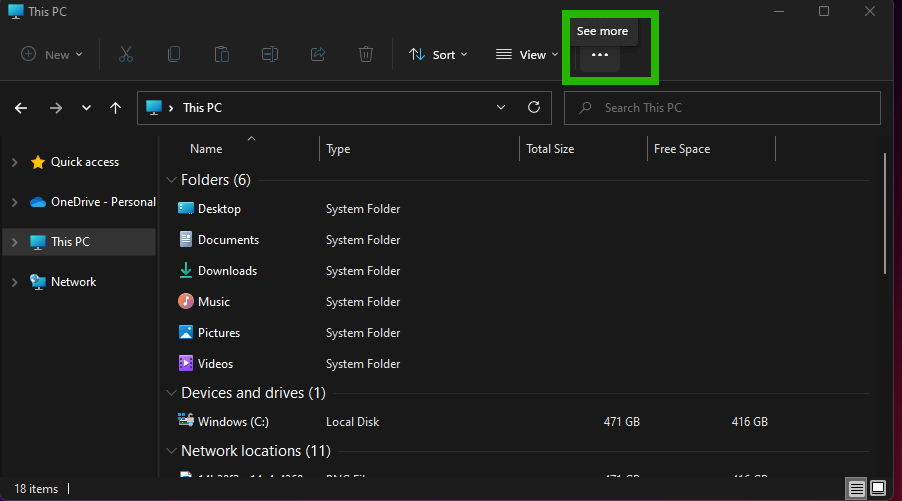Click the Videos folder icon
The image size is (902, 501).
click(185, 364)
